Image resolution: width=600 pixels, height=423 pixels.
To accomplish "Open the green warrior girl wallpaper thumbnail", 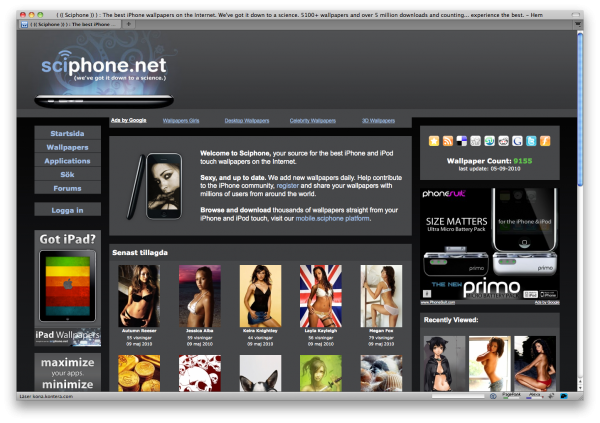I will coord(321,373).
